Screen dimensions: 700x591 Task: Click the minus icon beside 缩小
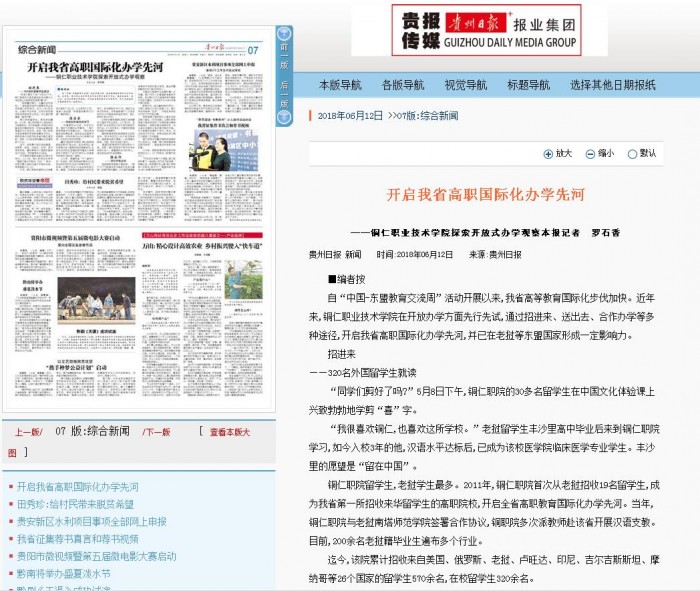pyautogui.click(x=590, y=154)
